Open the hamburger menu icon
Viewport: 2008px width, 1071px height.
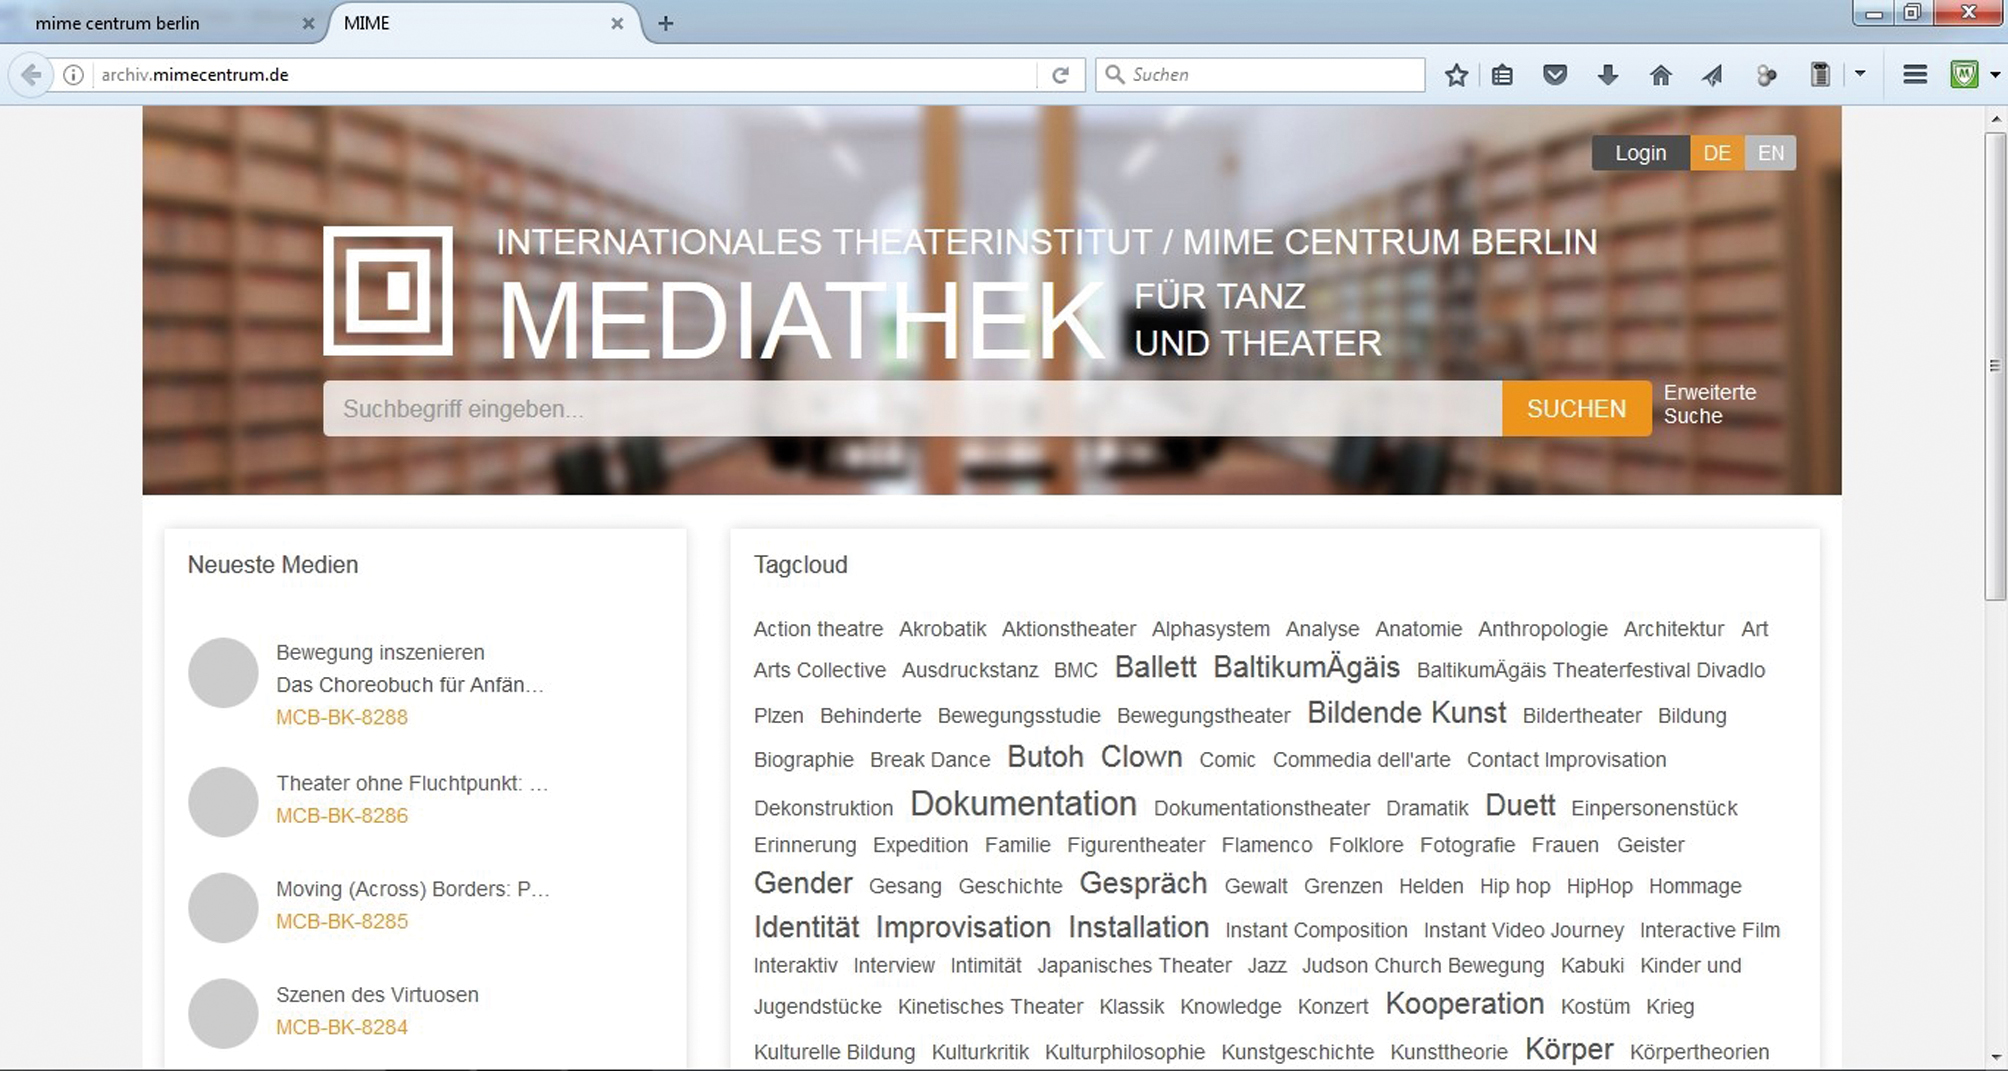point(1914,75)
